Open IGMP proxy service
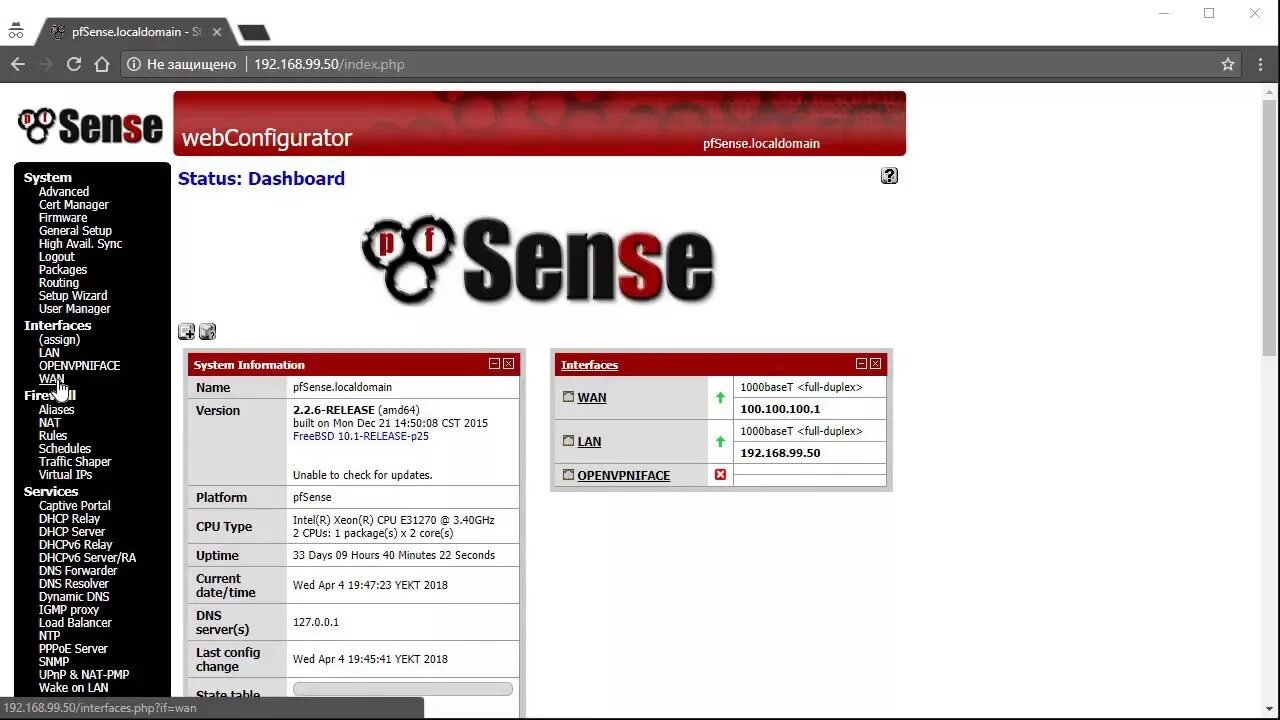 click(x=69, y=610)
